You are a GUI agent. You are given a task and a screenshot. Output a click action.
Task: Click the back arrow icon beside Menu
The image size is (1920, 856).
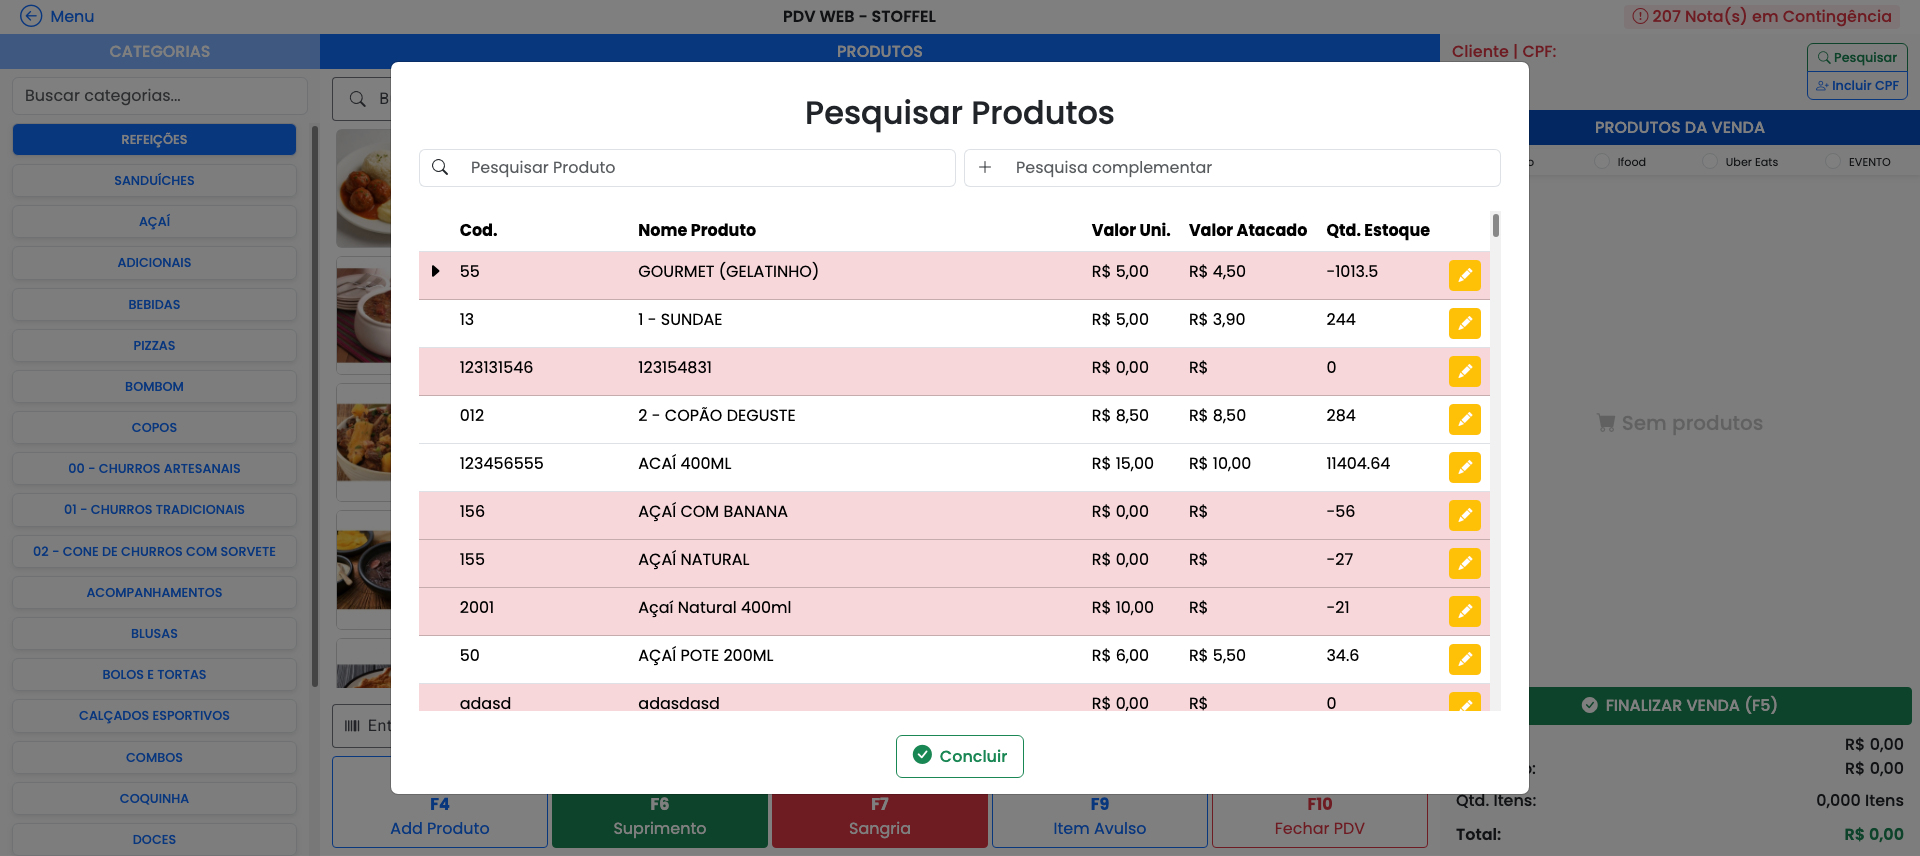(31, 16)
